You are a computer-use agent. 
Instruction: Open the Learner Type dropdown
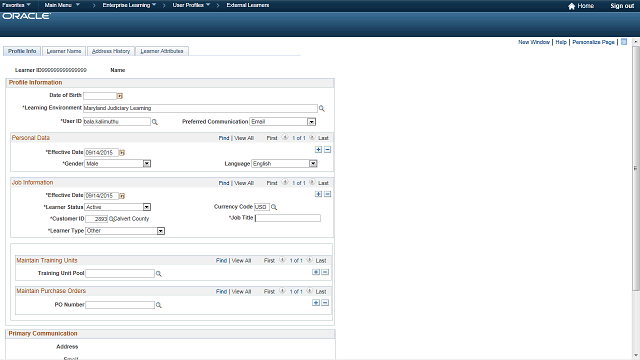161,231
